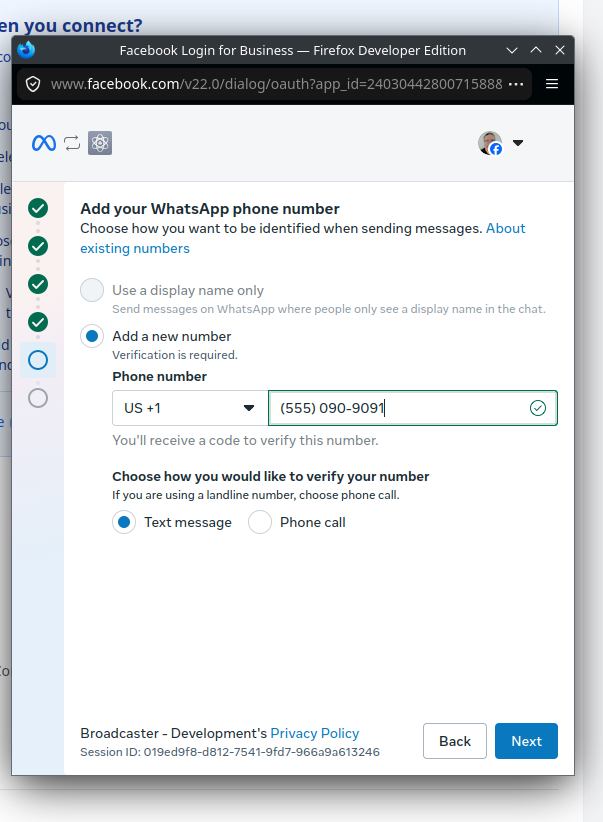603x822 pixels.
Task: Choose Phone call verification radio
Action: [260, 522]
